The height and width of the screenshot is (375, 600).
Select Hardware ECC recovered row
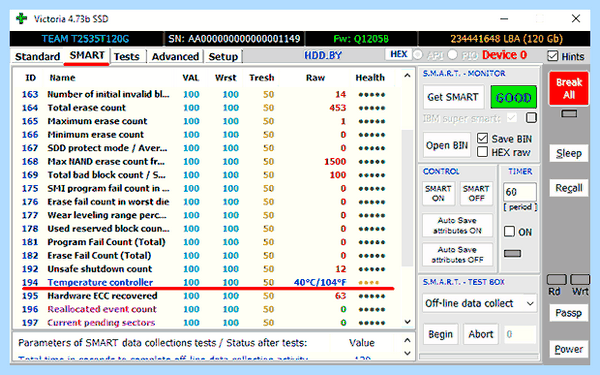click(207, 296)
